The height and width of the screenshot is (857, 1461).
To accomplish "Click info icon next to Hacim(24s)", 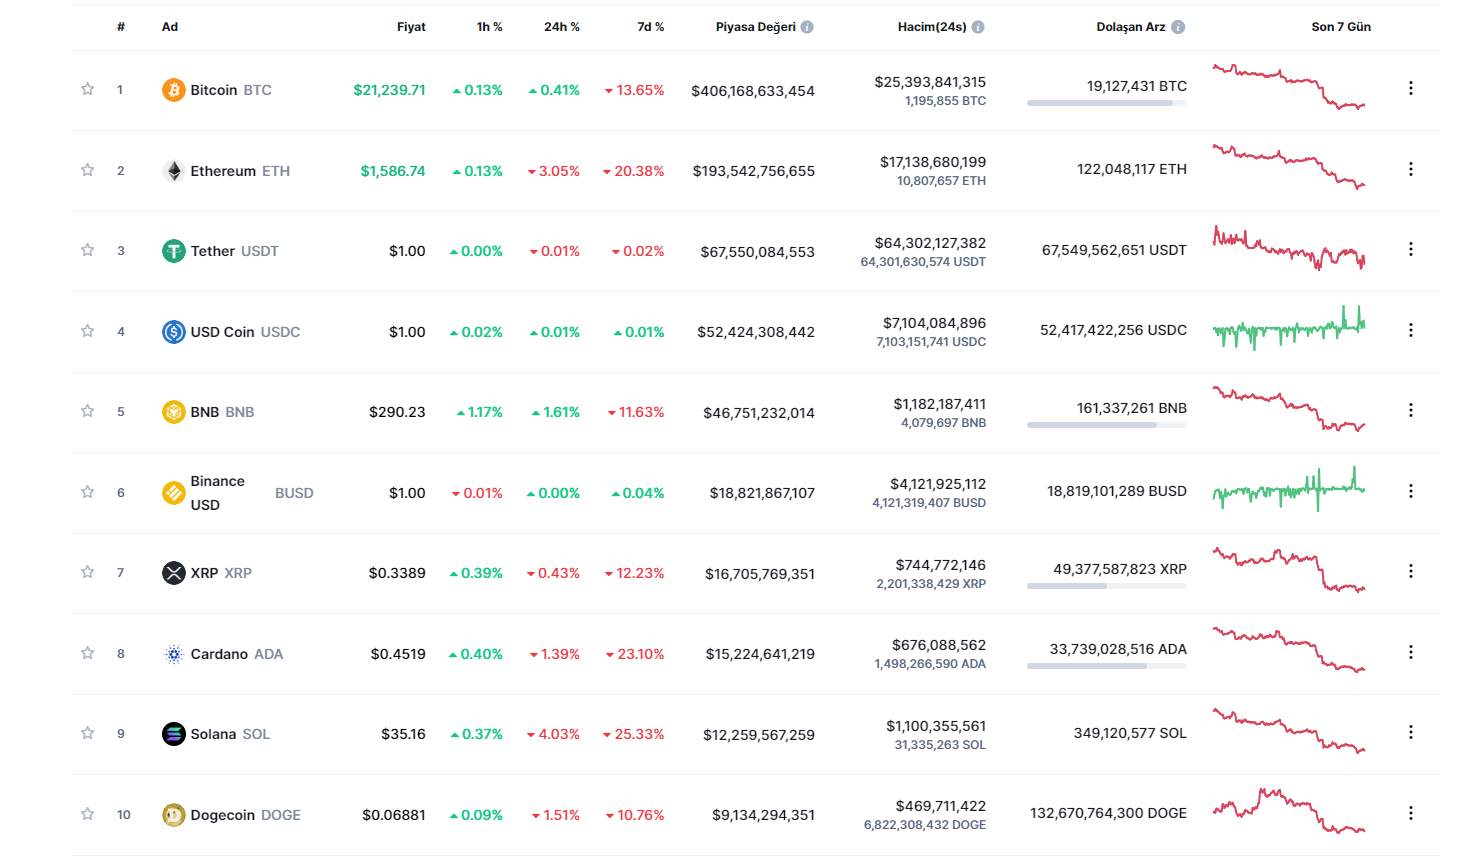I will coord(978,27).
